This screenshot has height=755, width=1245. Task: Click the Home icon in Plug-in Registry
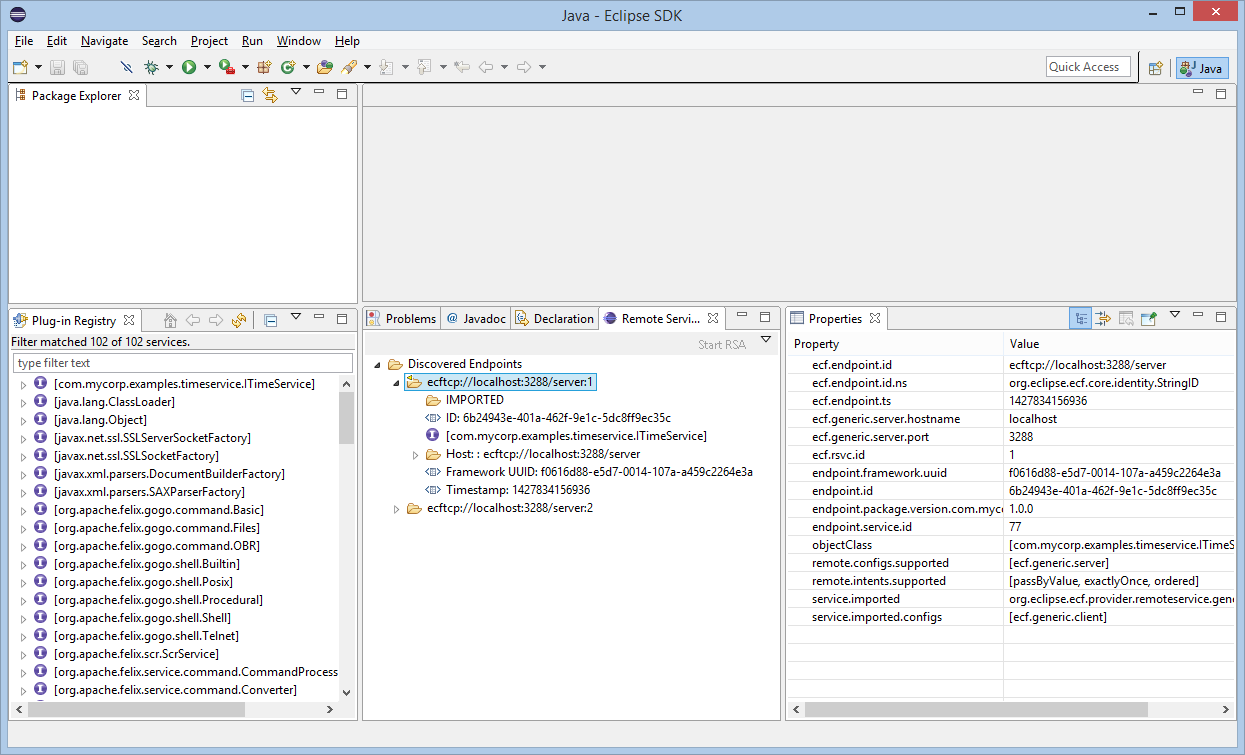coord(170,320)
